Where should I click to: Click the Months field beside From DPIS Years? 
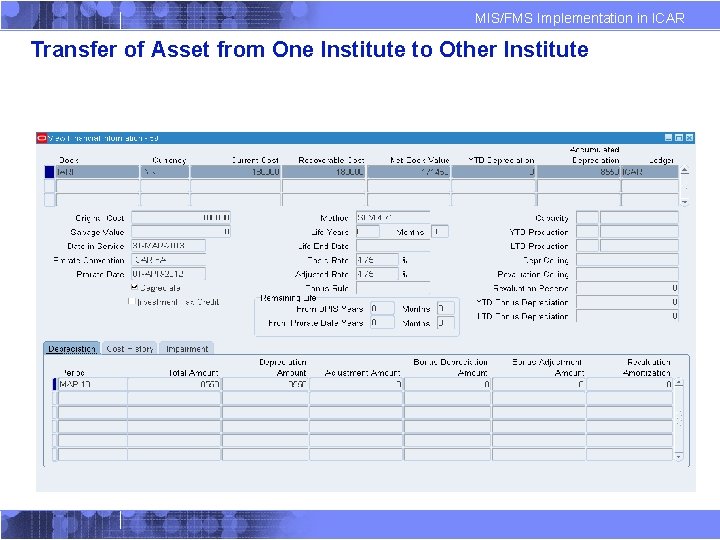pos(446,309)
